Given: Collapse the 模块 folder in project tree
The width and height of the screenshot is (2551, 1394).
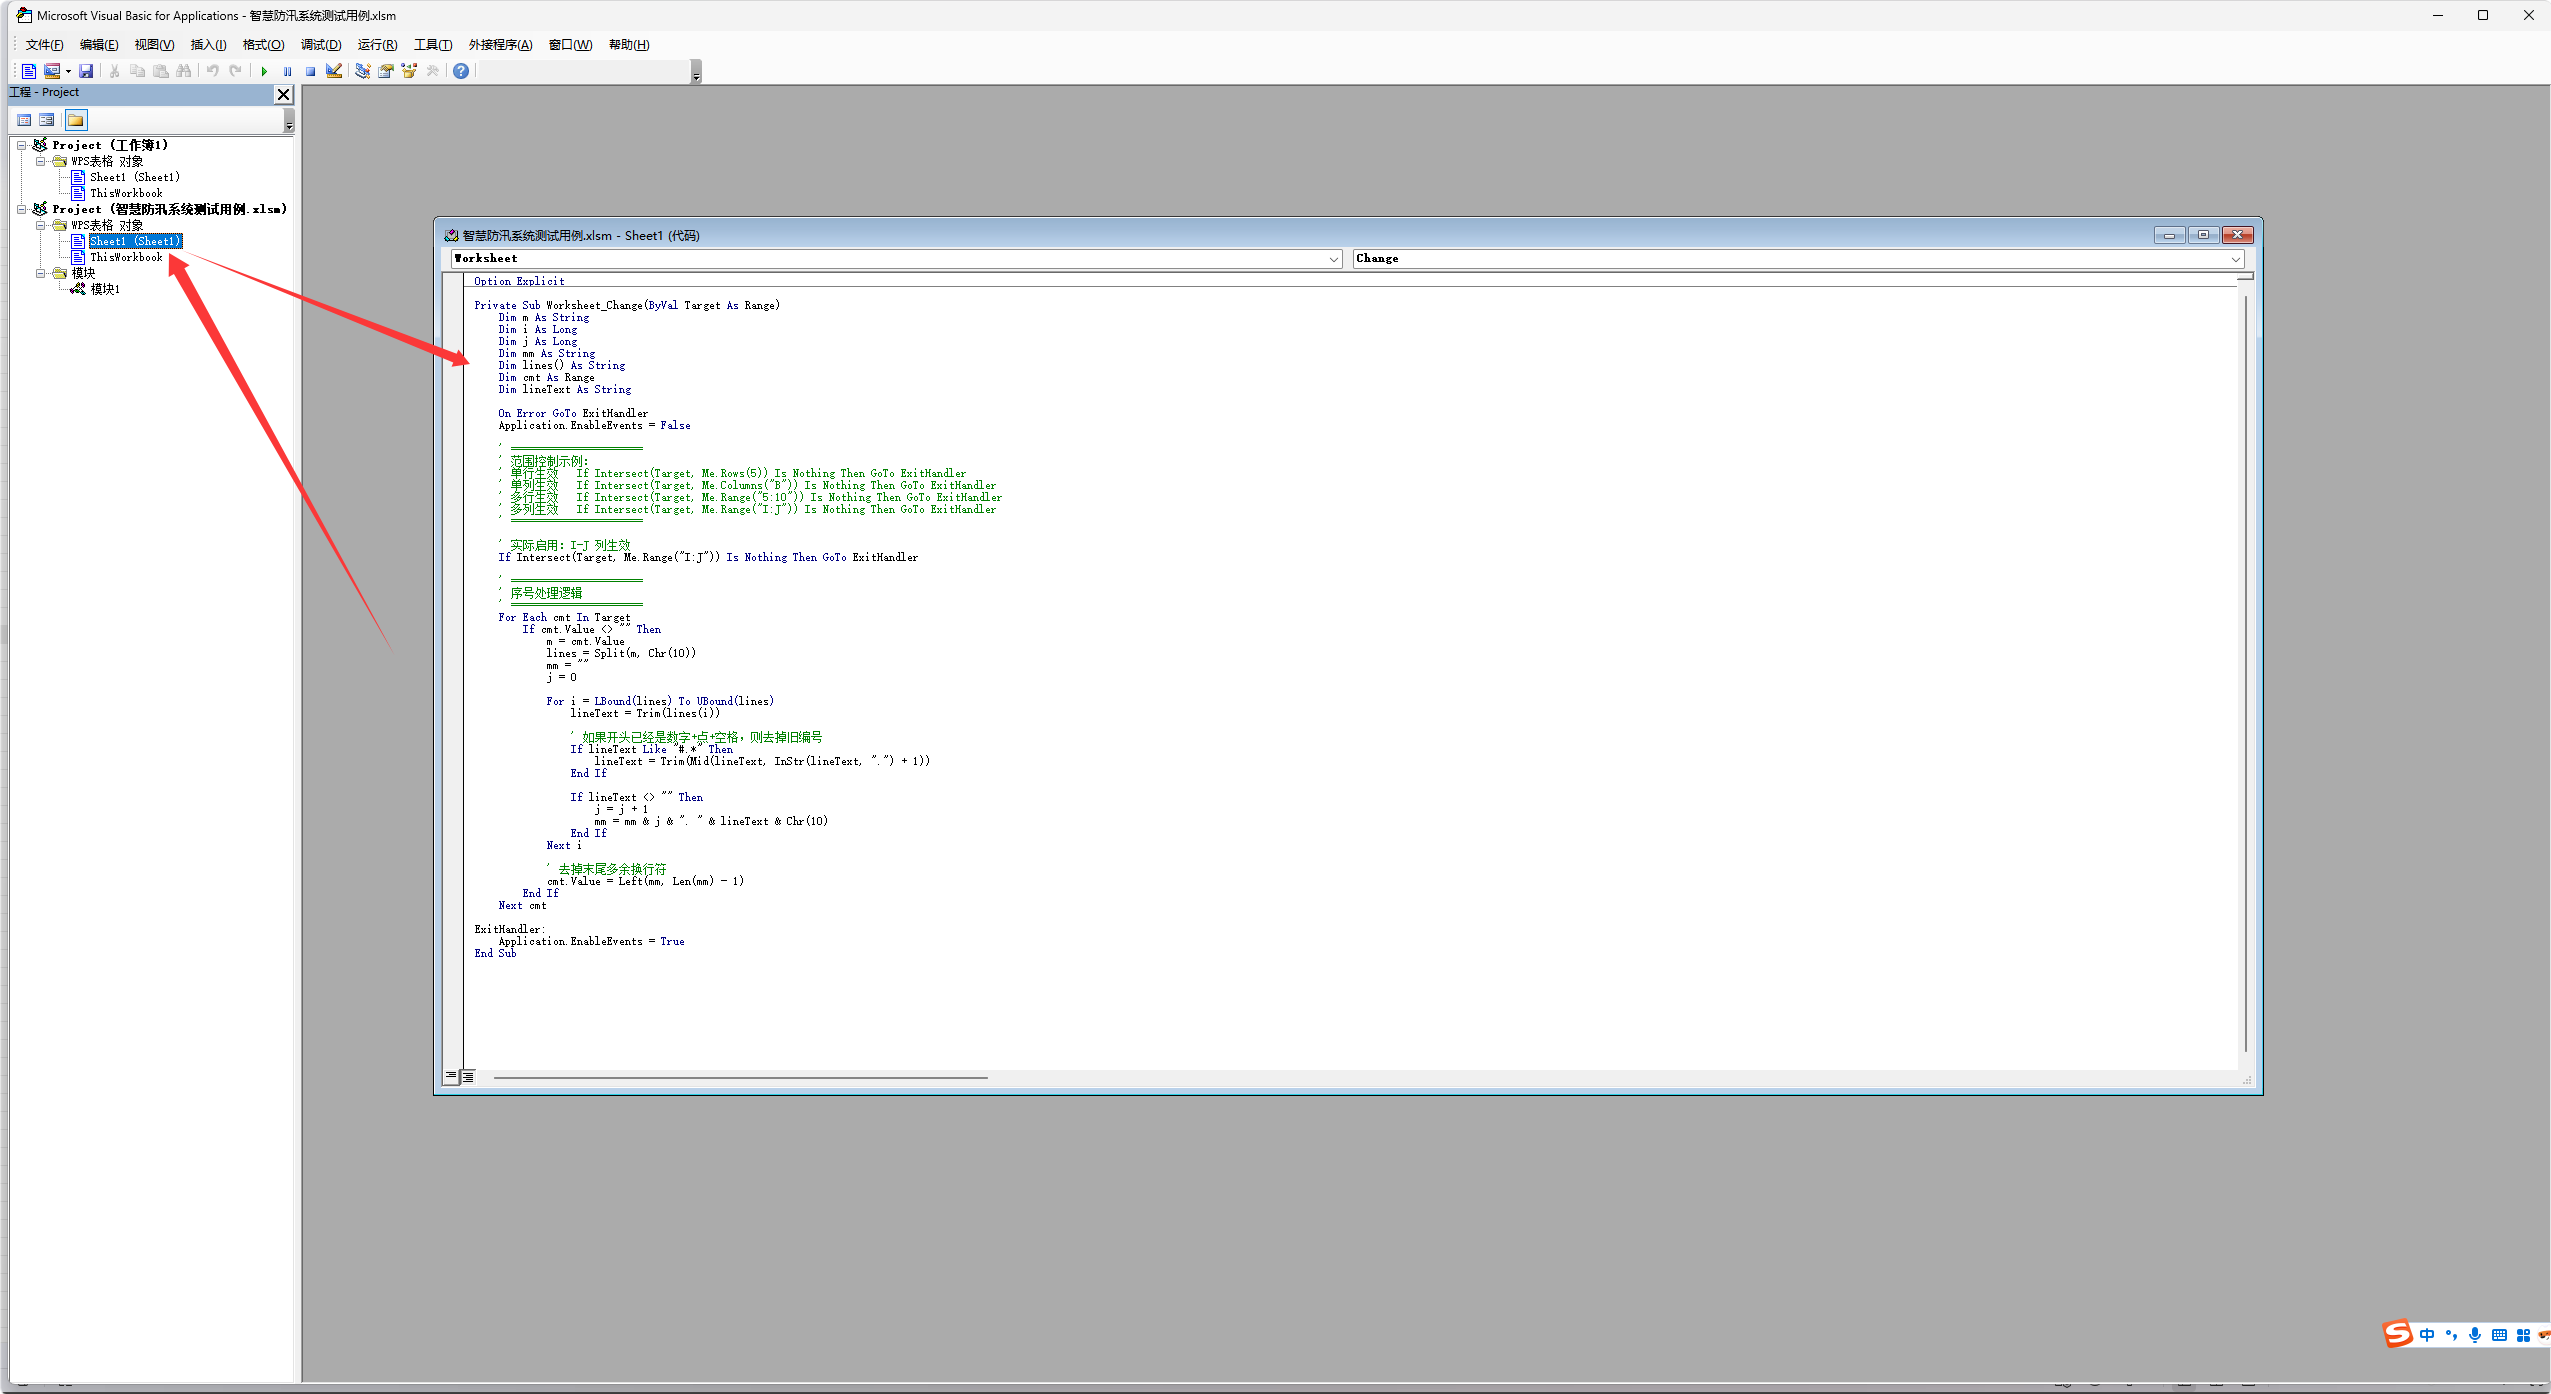Looking at the screenshot, I should (41, 273).
